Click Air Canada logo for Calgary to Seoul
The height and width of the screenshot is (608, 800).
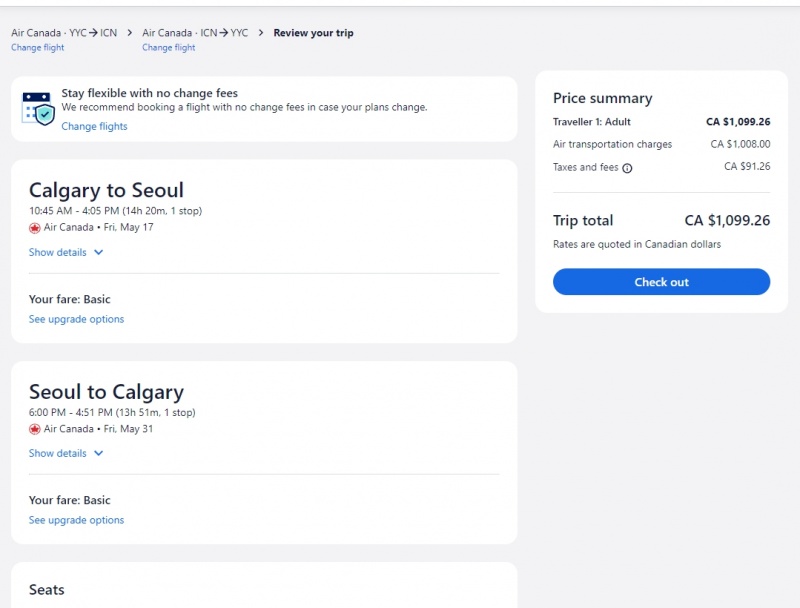click(x=35, y=228)
